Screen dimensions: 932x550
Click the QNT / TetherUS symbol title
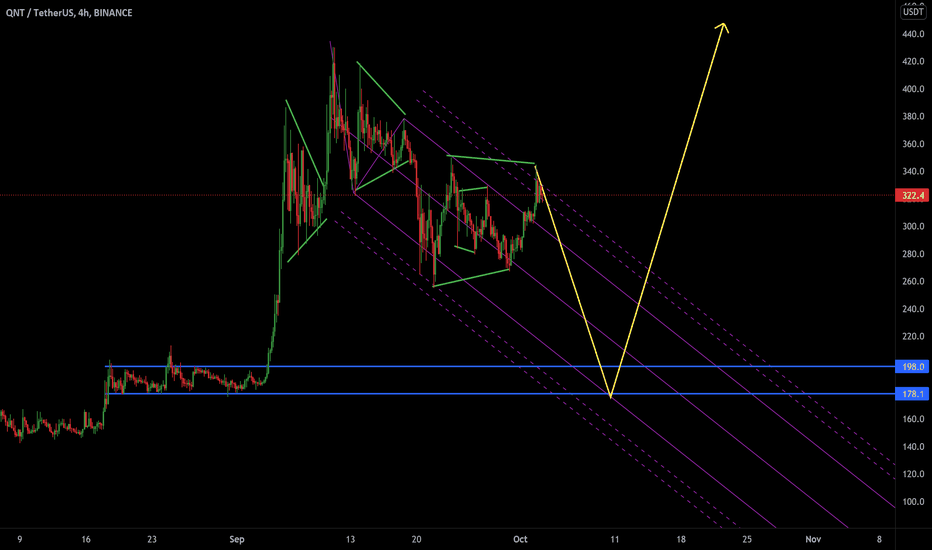coord(69,12)
